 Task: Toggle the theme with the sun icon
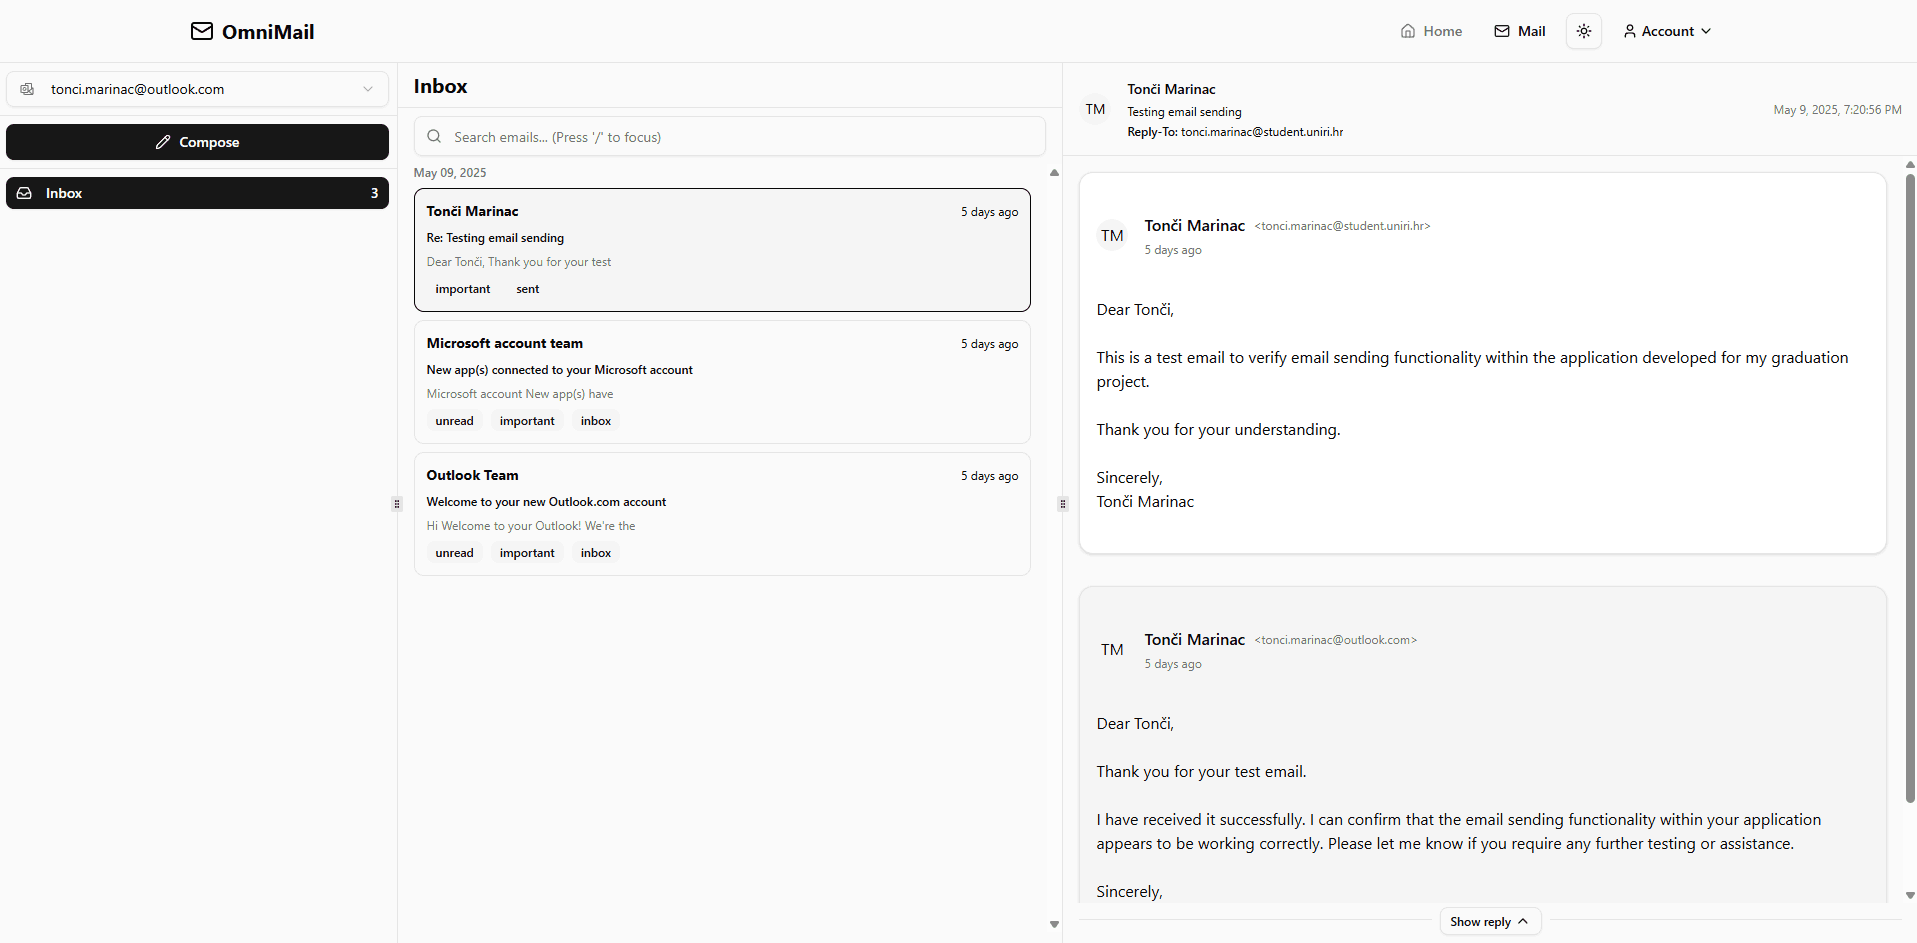point(1583,31)
